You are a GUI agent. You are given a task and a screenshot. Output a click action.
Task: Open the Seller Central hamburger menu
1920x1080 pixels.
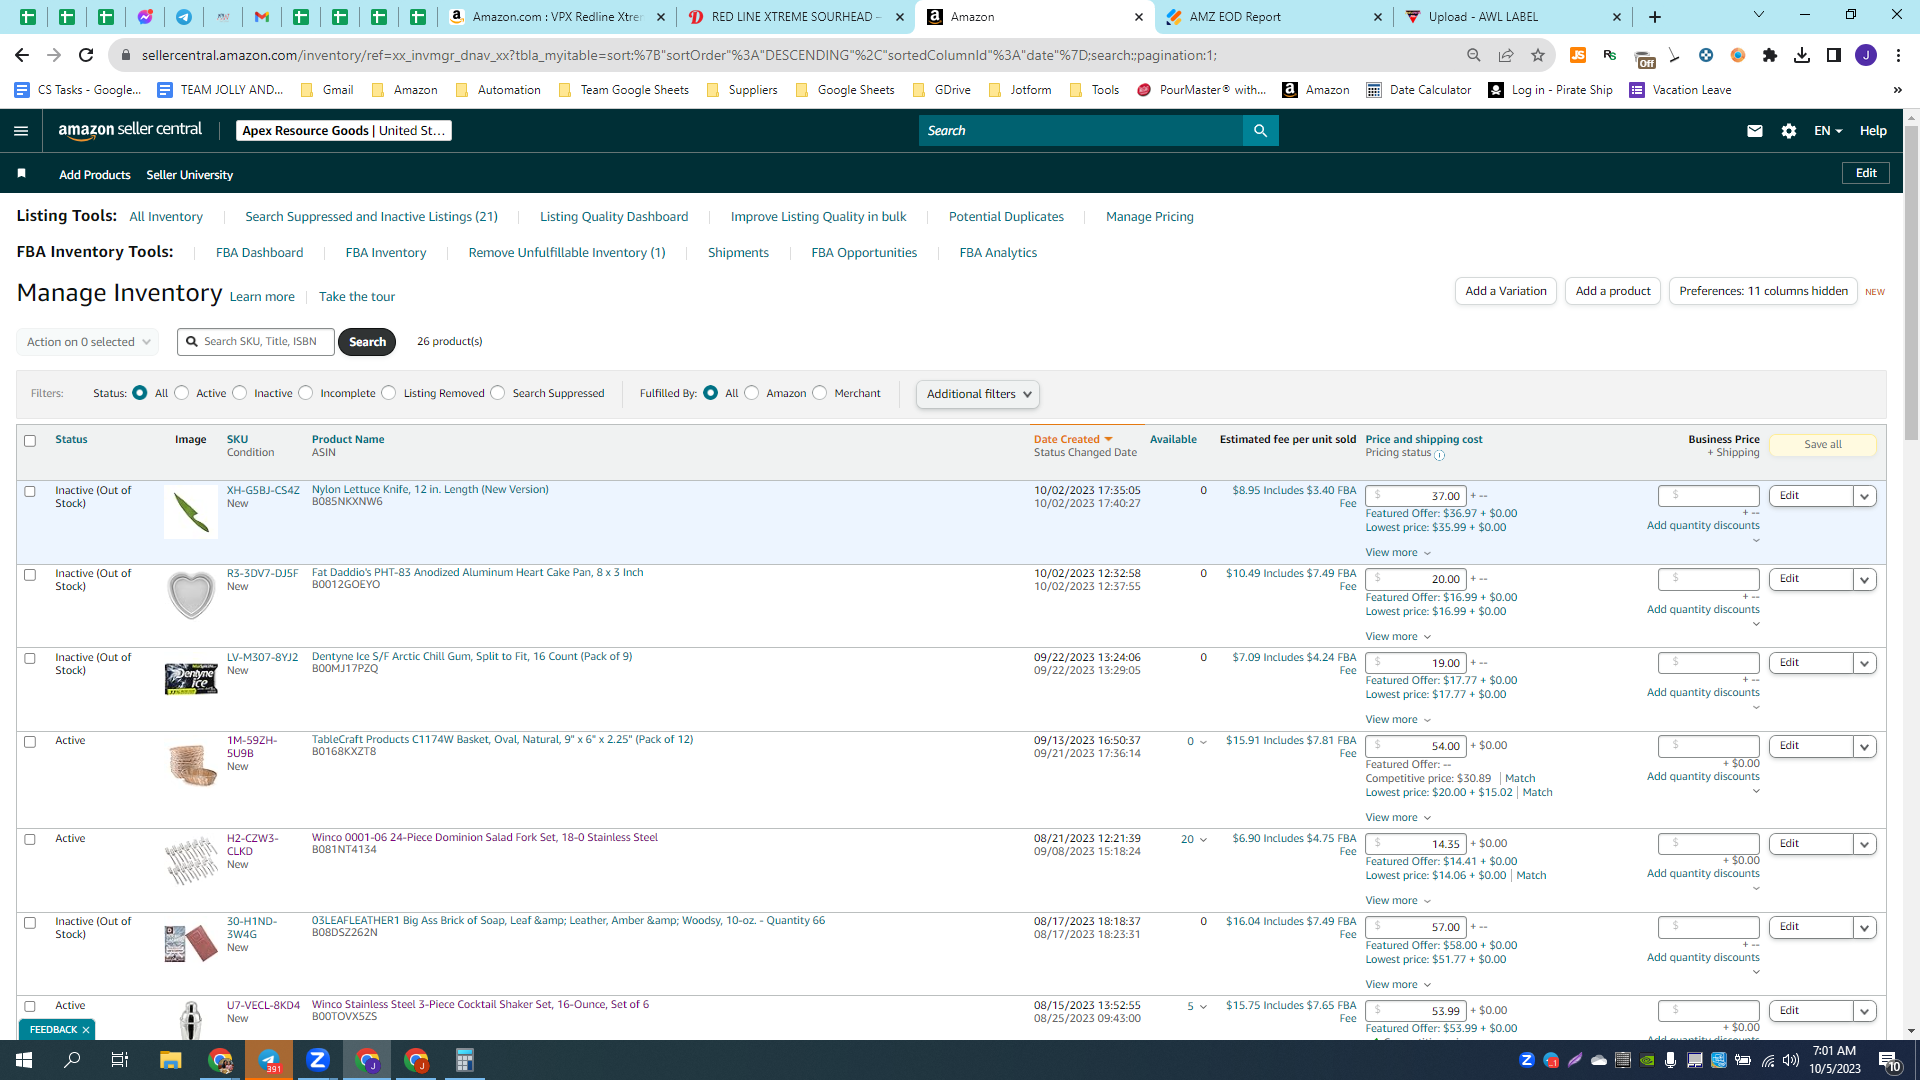[21, 131]
